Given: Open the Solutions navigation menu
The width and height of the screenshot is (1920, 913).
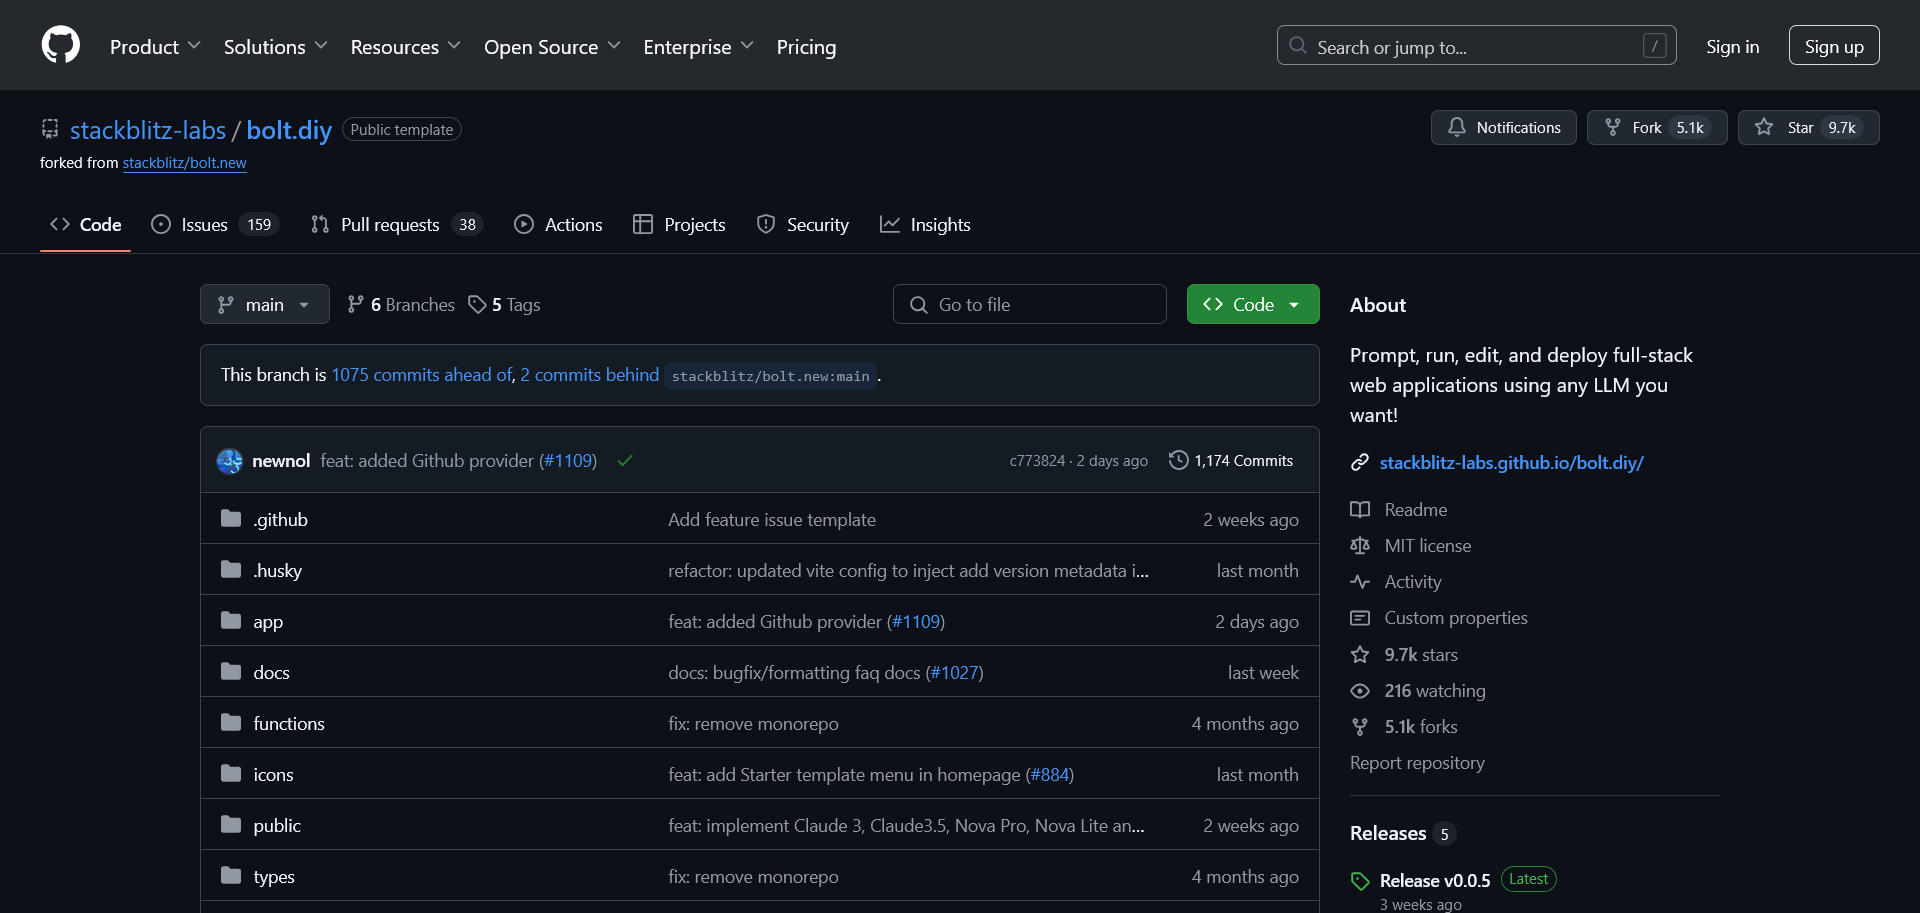Looking at the screenshot, I should (x=275, y=47).
